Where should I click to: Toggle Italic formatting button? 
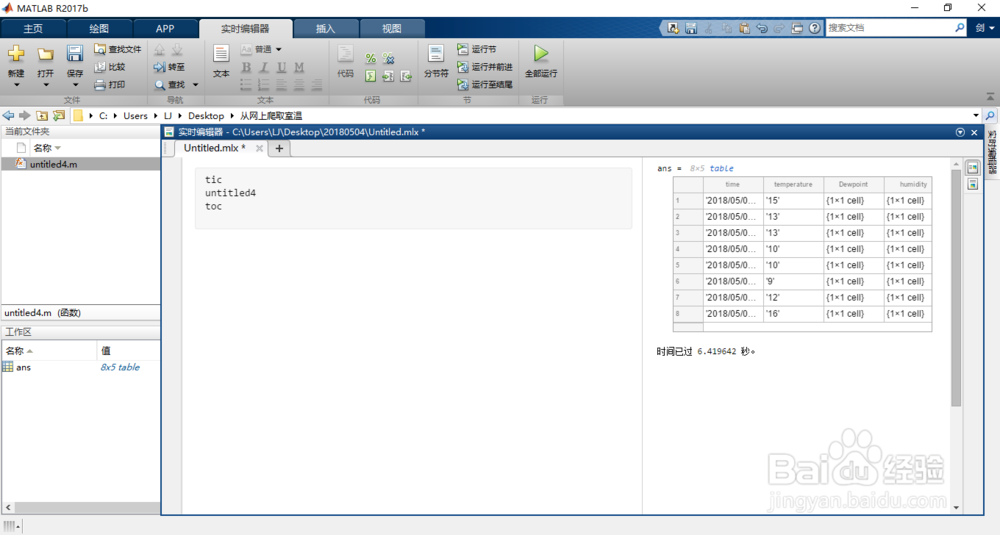pos(263,67)
